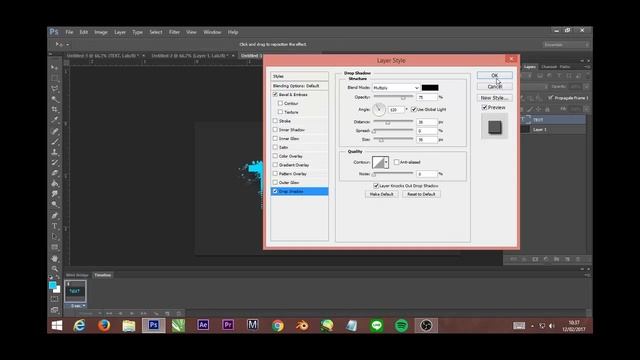Click the add layer mask icon
The height and width of the screenshot is (360, 640).
click(535, 259)
